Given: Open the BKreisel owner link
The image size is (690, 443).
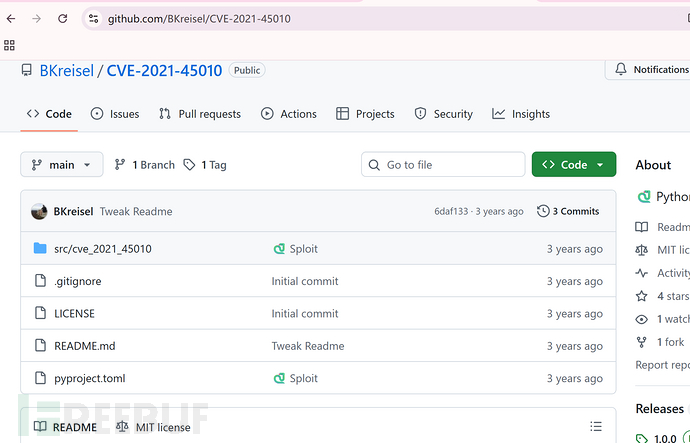Looking at the screenshot, I should pos(66,70).
